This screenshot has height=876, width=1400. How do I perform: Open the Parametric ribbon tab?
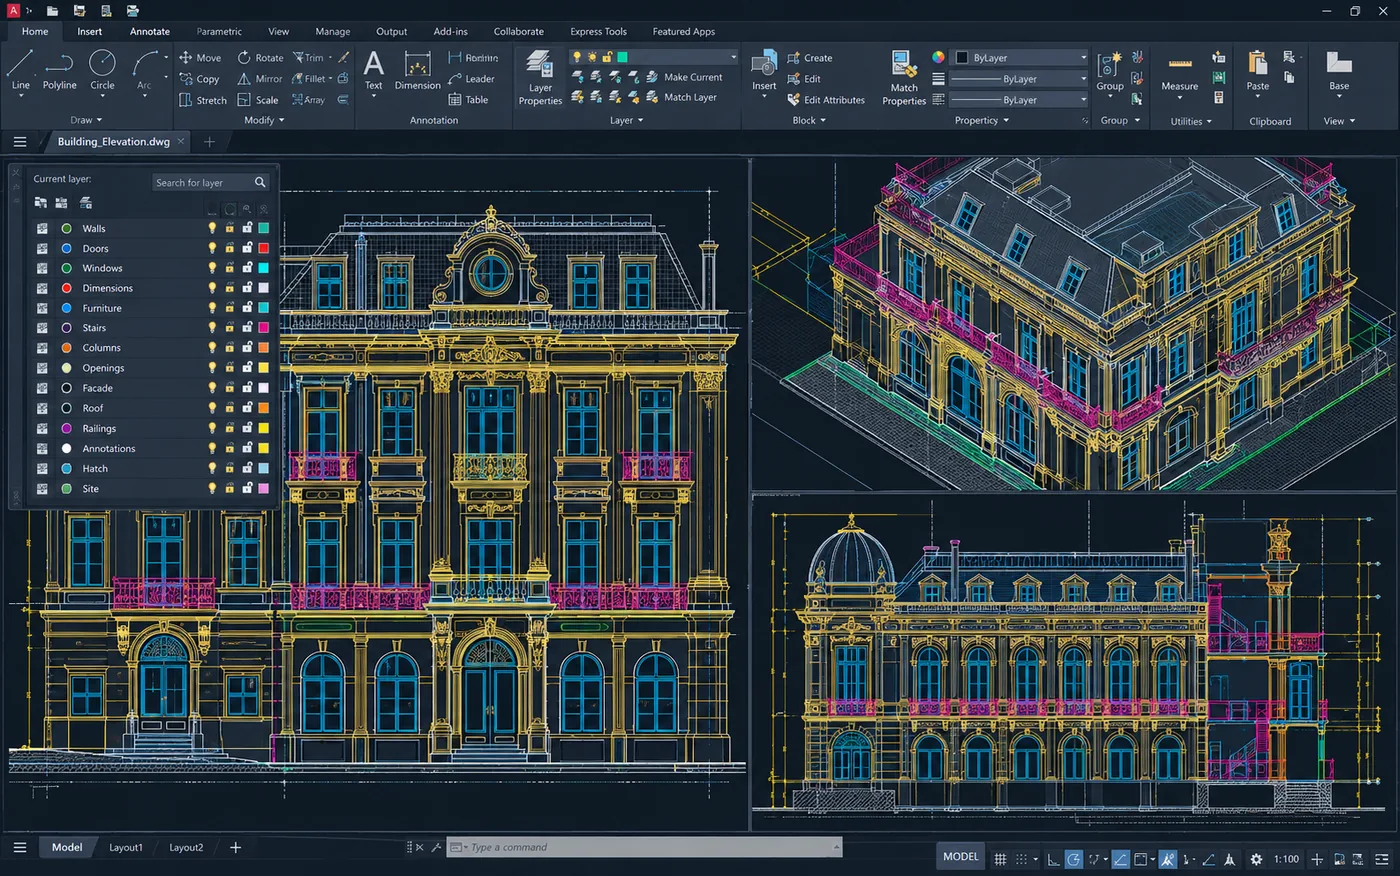[x=219, y=31]
